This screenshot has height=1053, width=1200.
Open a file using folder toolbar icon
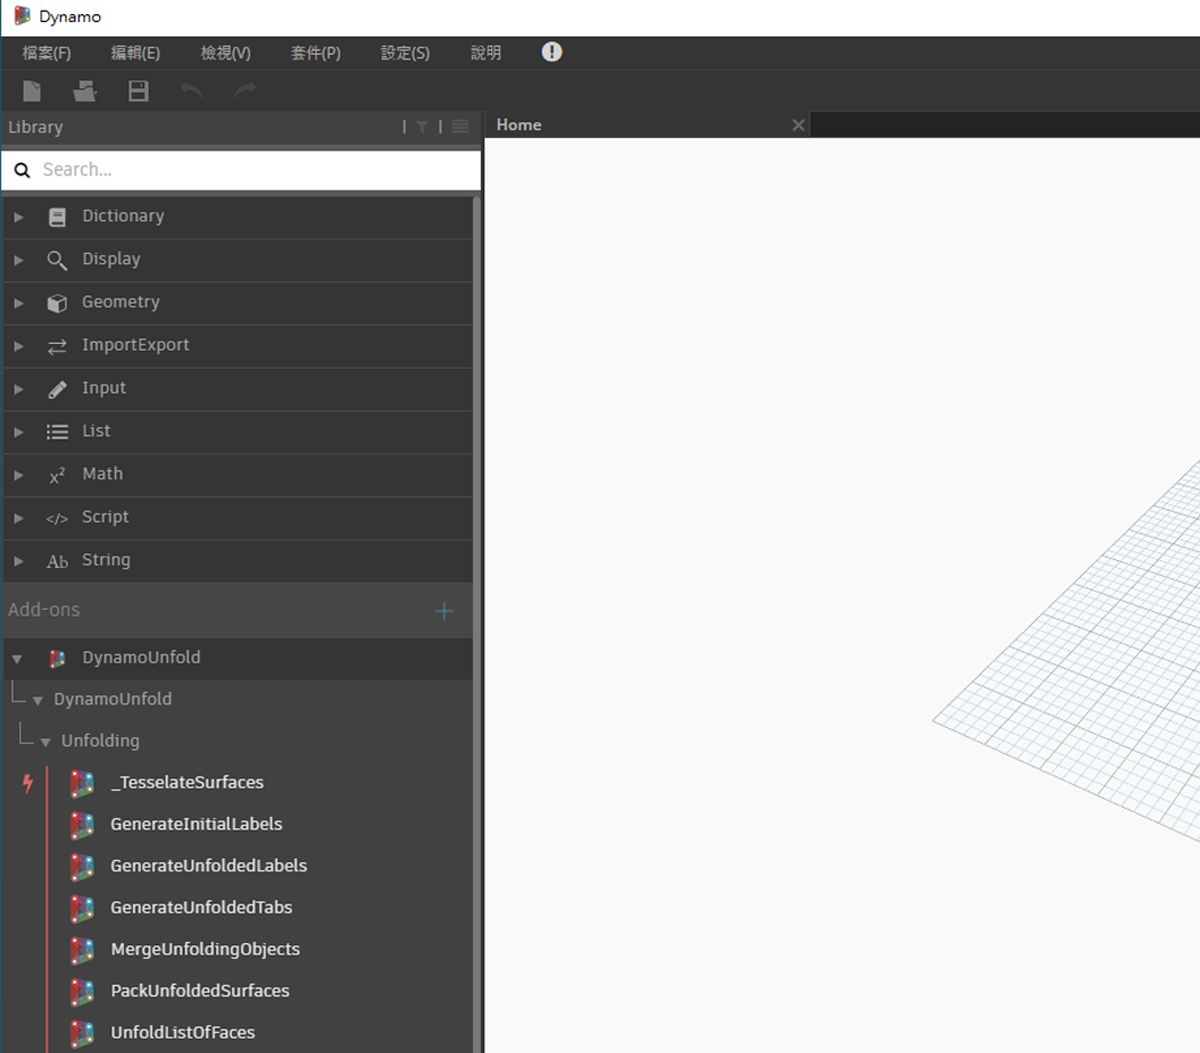tap(85, 91)
